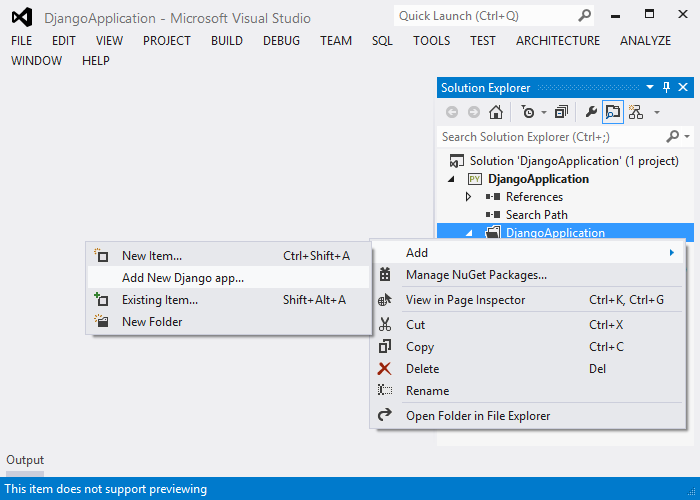Open the WINDOW menu

tap(37, 60)
